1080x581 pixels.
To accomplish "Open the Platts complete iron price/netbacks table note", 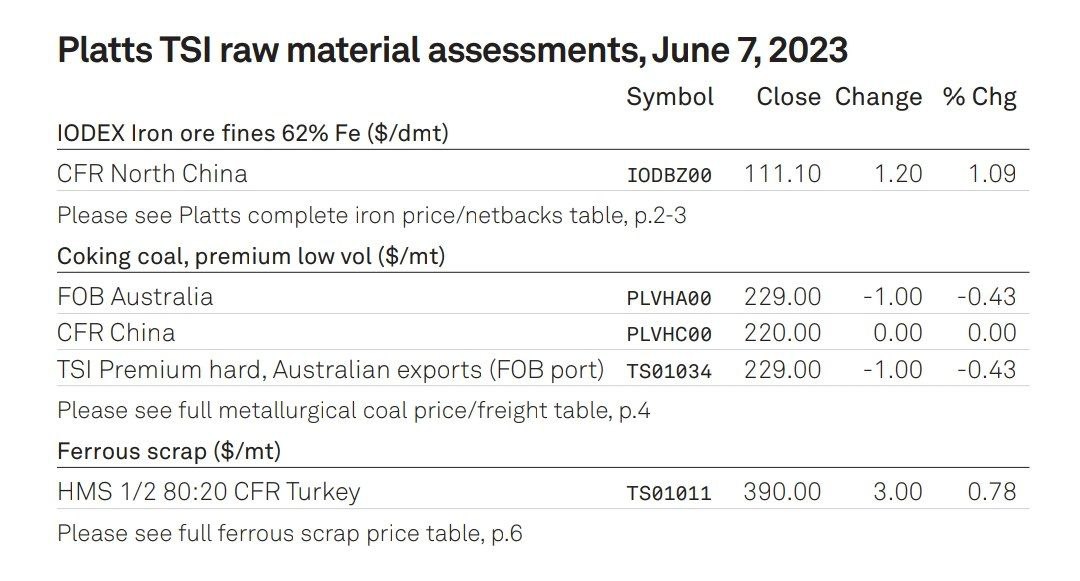I will (x=372, y=215).
